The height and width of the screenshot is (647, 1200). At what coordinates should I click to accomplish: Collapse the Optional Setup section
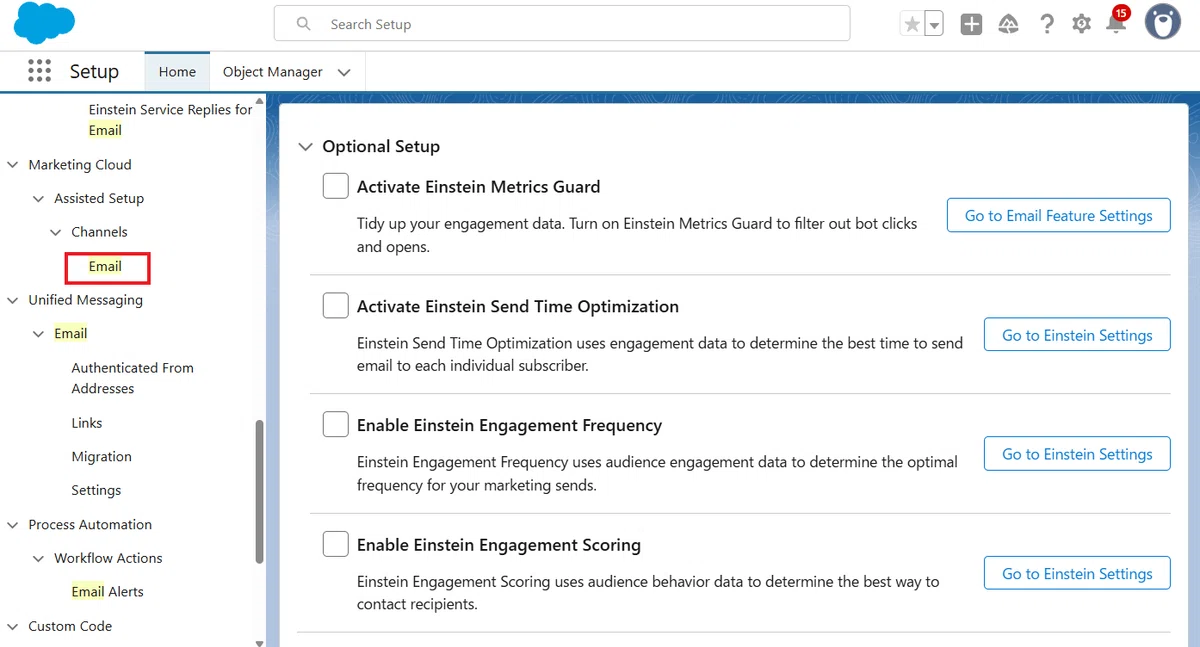tap(305, 147)
